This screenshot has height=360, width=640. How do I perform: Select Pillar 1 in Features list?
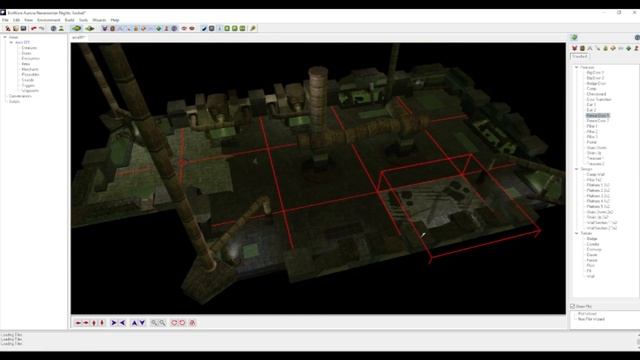coord(592,127)
